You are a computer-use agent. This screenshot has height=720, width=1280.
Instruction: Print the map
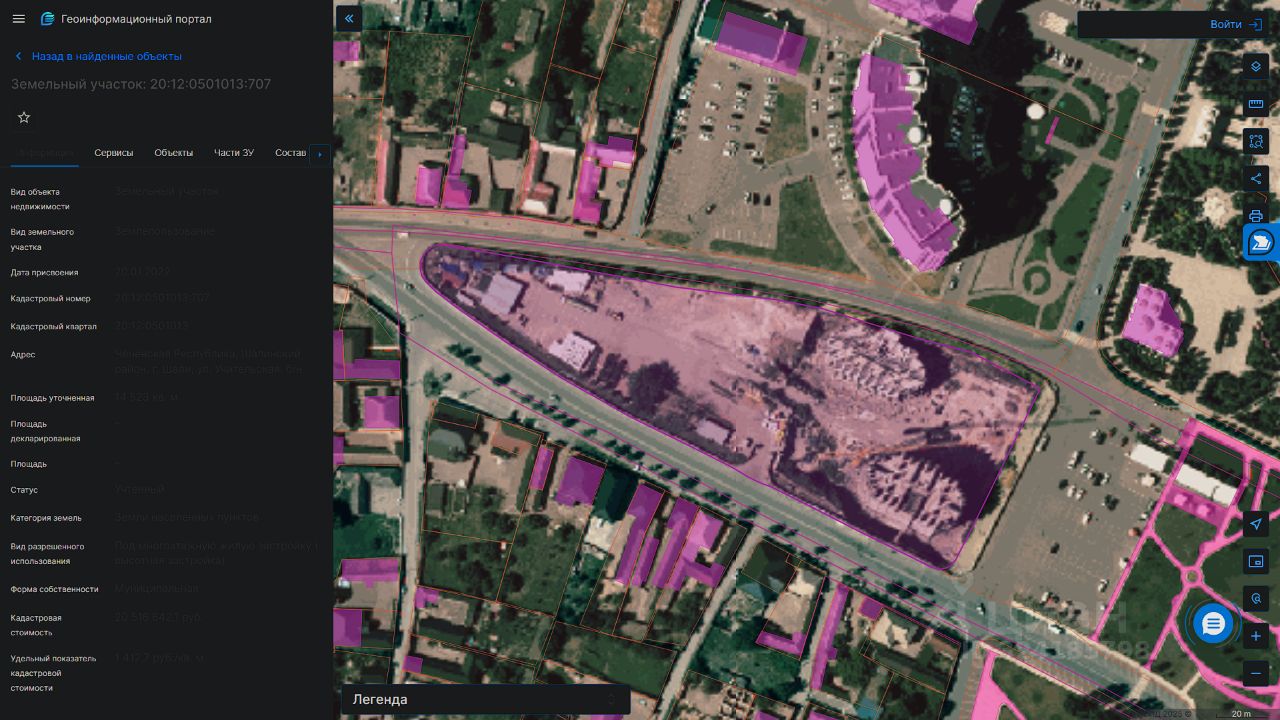coord(1256,215)
